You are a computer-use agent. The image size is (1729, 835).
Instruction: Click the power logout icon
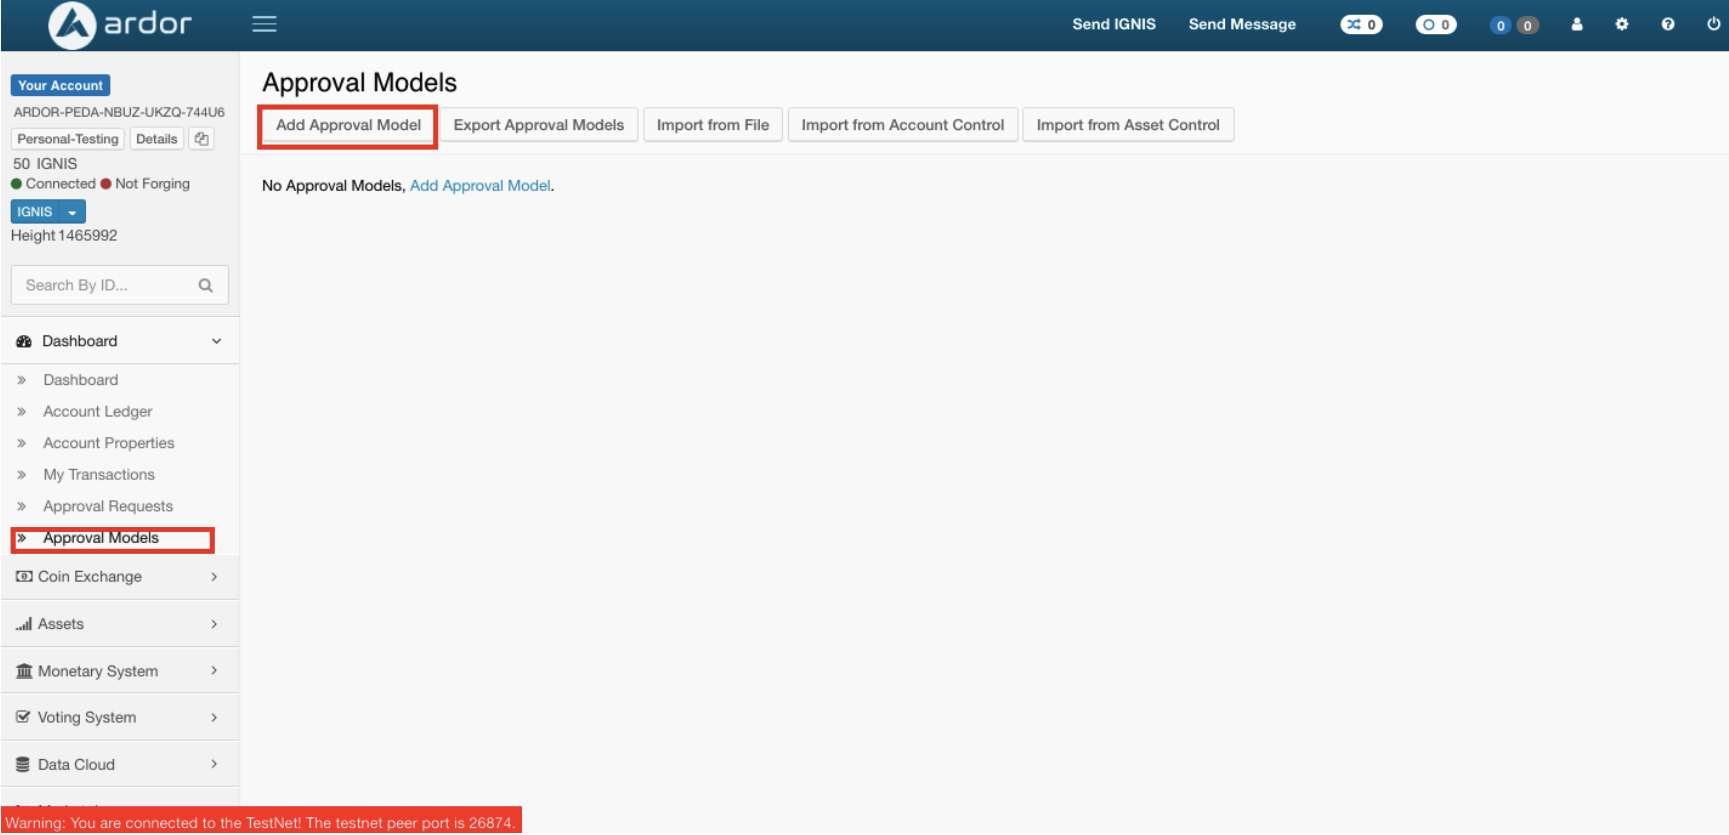[1713, 25]
